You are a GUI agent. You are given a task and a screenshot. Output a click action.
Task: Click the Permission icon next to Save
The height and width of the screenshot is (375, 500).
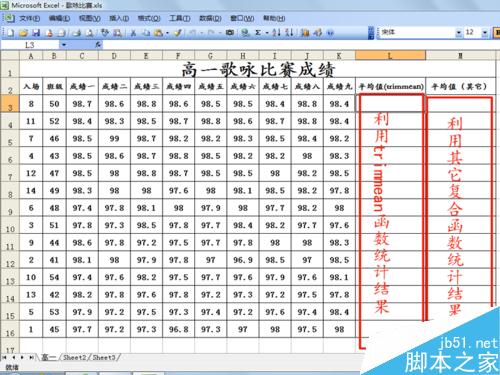point(49,33)
